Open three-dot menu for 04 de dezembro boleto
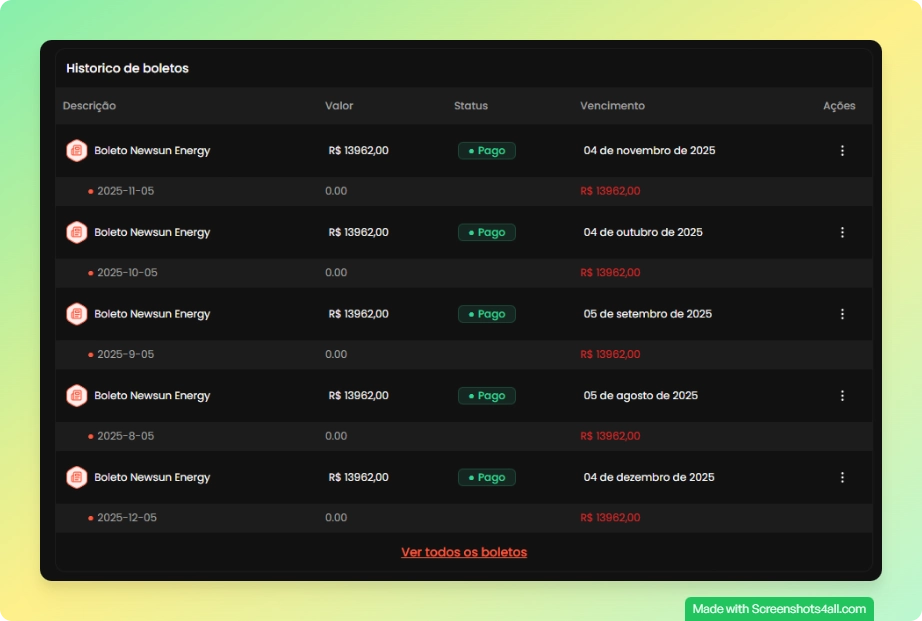The width and height of the screenshot is (922, 621). [x=842, y=478]
